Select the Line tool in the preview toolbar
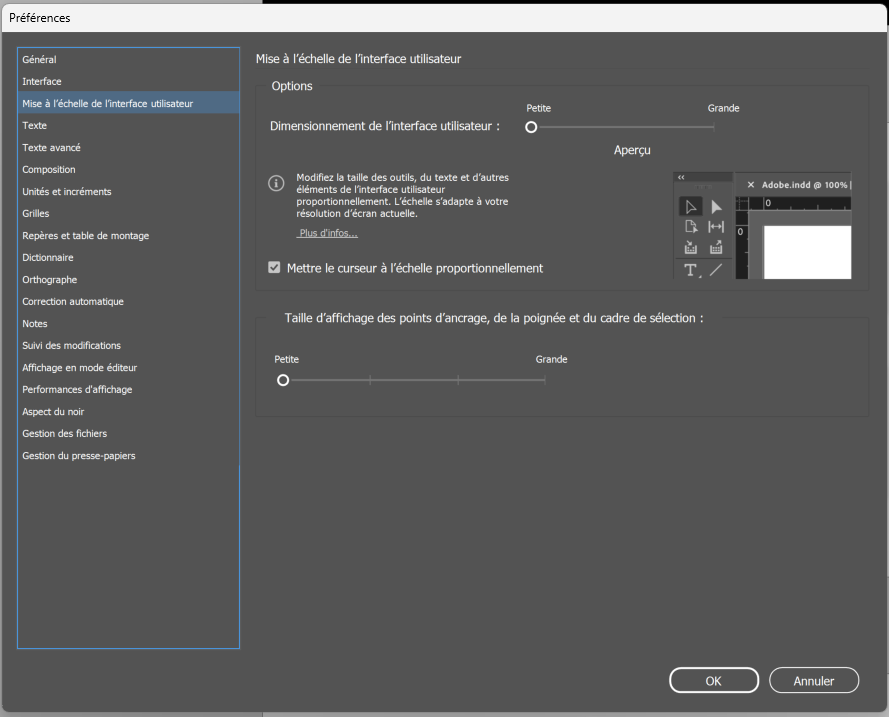889x717 pixels. pyautogui.click(x=715, y=269)
